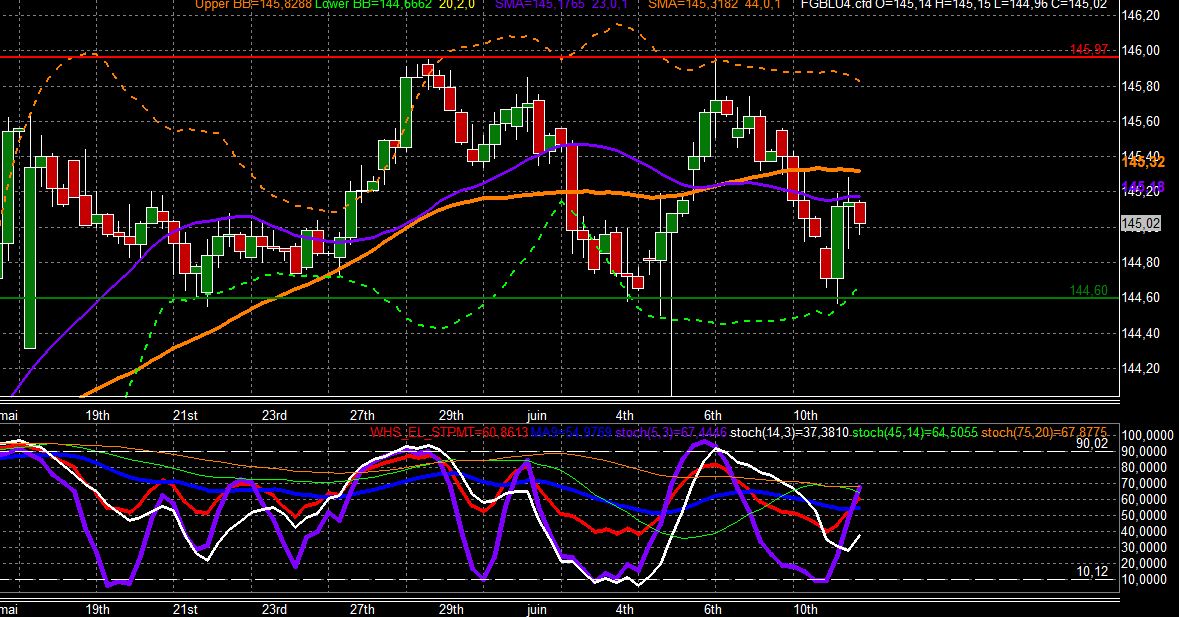Click 19th on the price chart date axis
The width and height of the screenshot is (1179, 617).
pyautogui.click(x=97, y=415)
